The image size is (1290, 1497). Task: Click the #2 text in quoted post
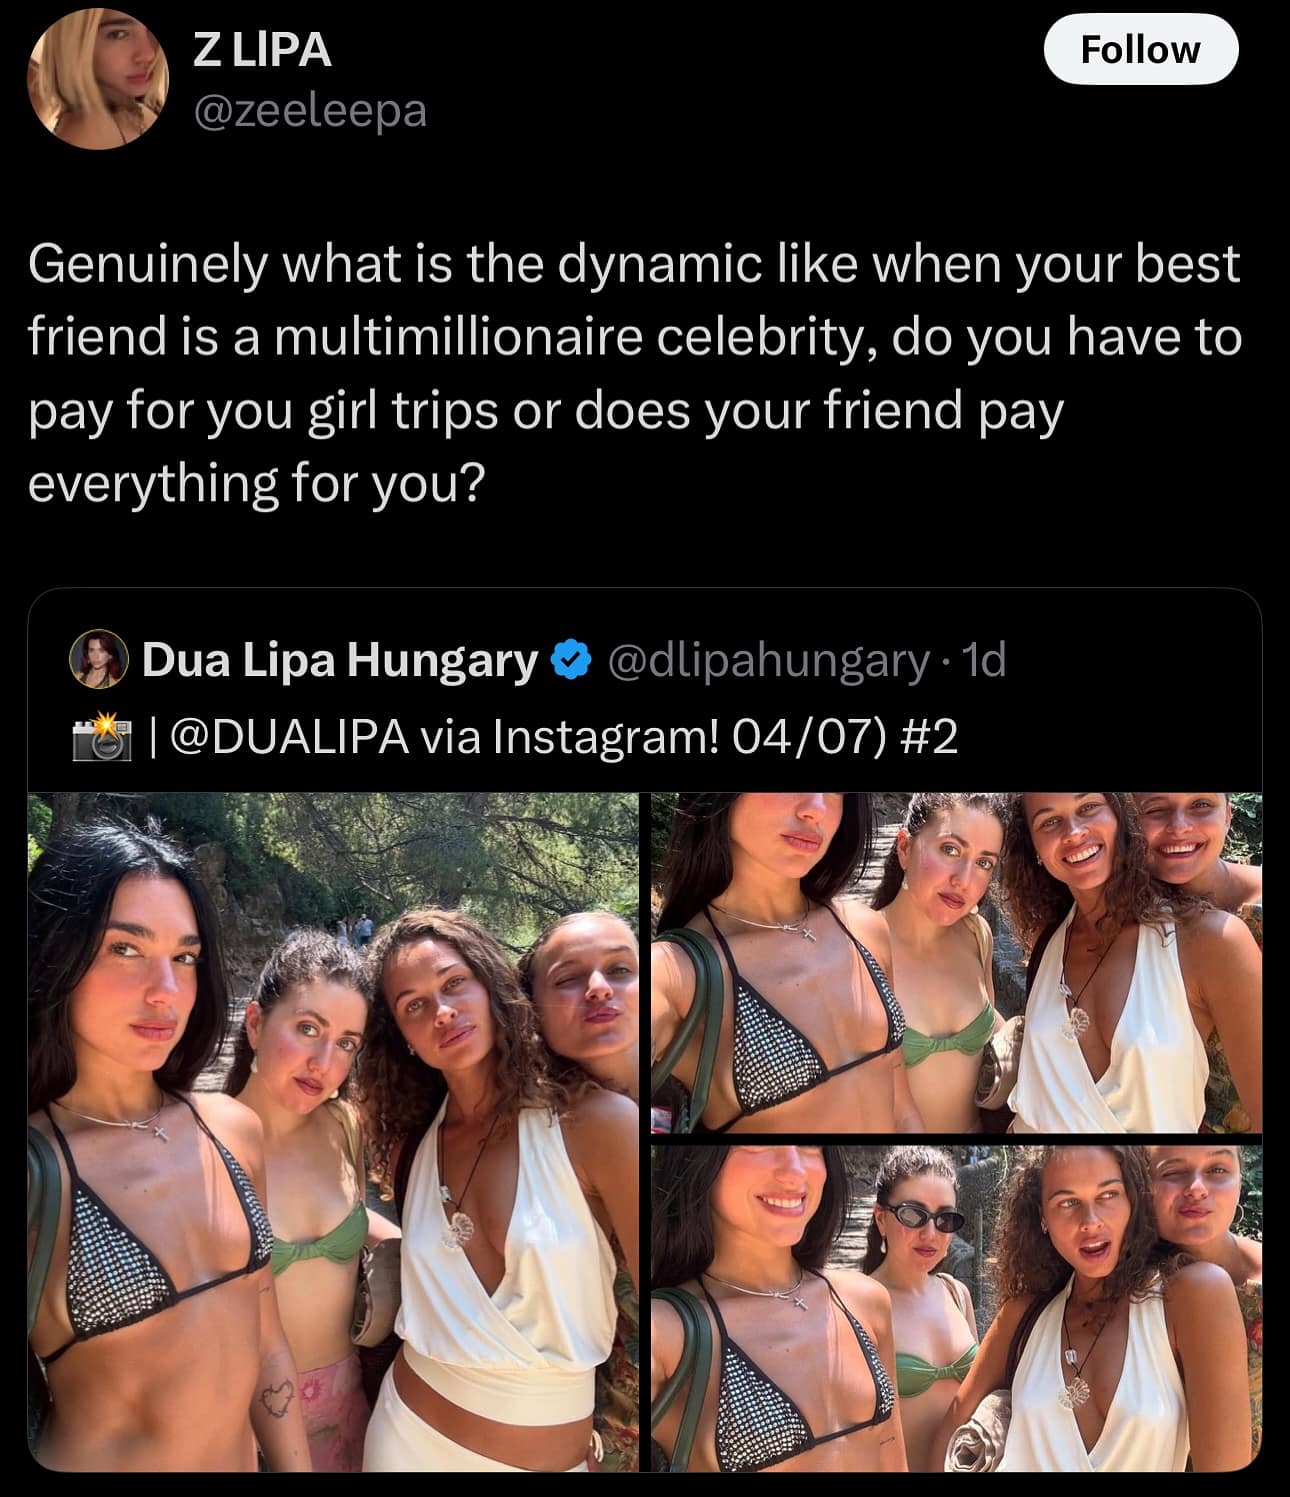(928, 738)
